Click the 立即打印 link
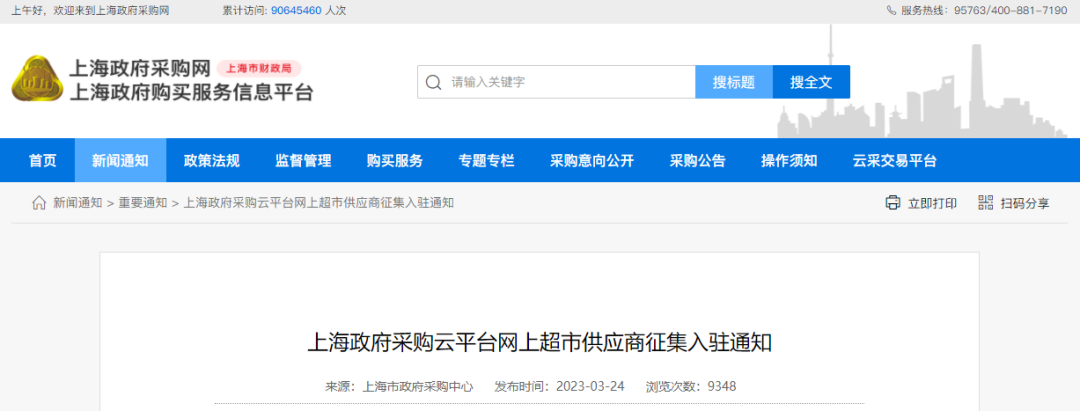 pyautogui.click(x=933, y=204)
